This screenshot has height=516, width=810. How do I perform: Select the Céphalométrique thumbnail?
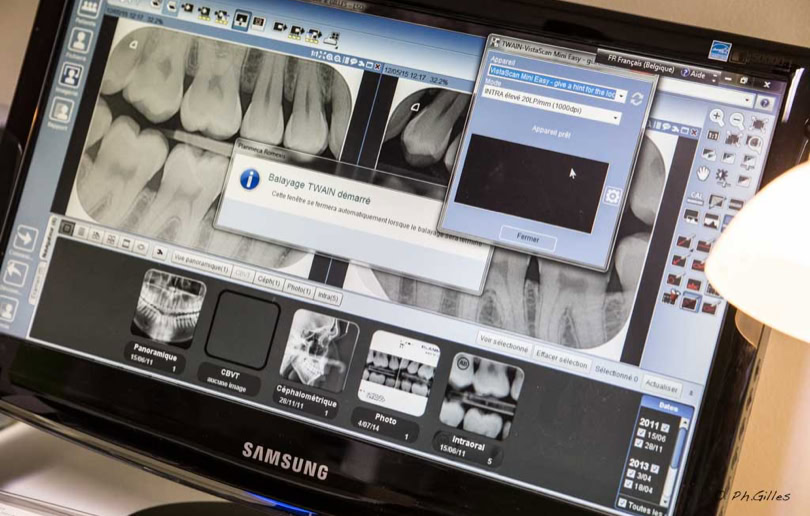click(319, 350)
